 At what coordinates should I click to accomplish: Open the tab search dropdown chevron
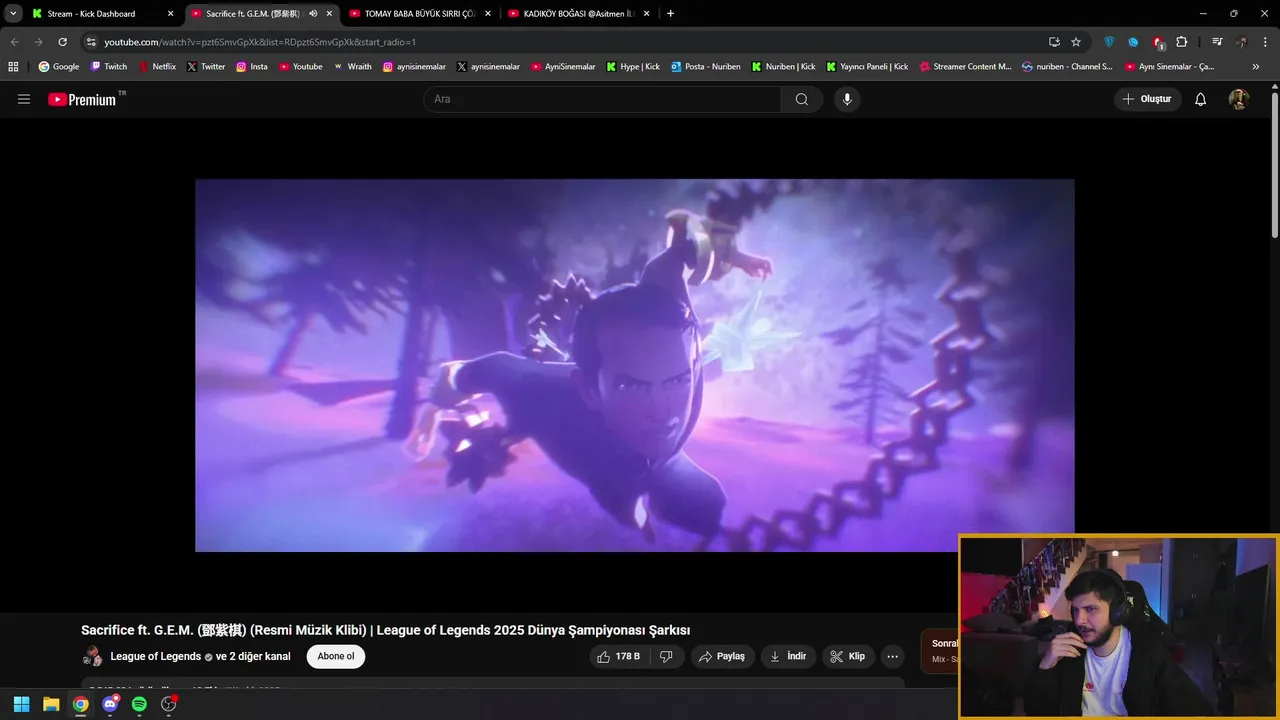point(13,14)
